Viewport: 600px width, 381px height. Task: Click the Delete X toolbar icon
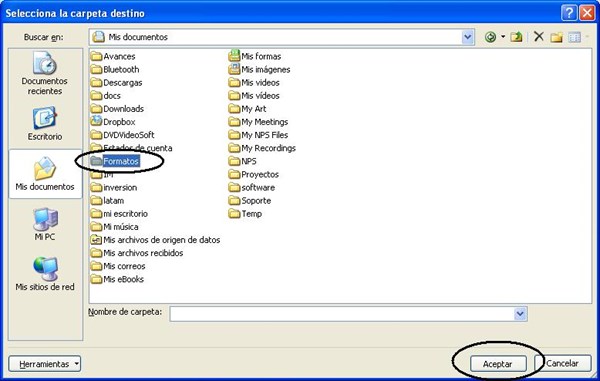539,37
